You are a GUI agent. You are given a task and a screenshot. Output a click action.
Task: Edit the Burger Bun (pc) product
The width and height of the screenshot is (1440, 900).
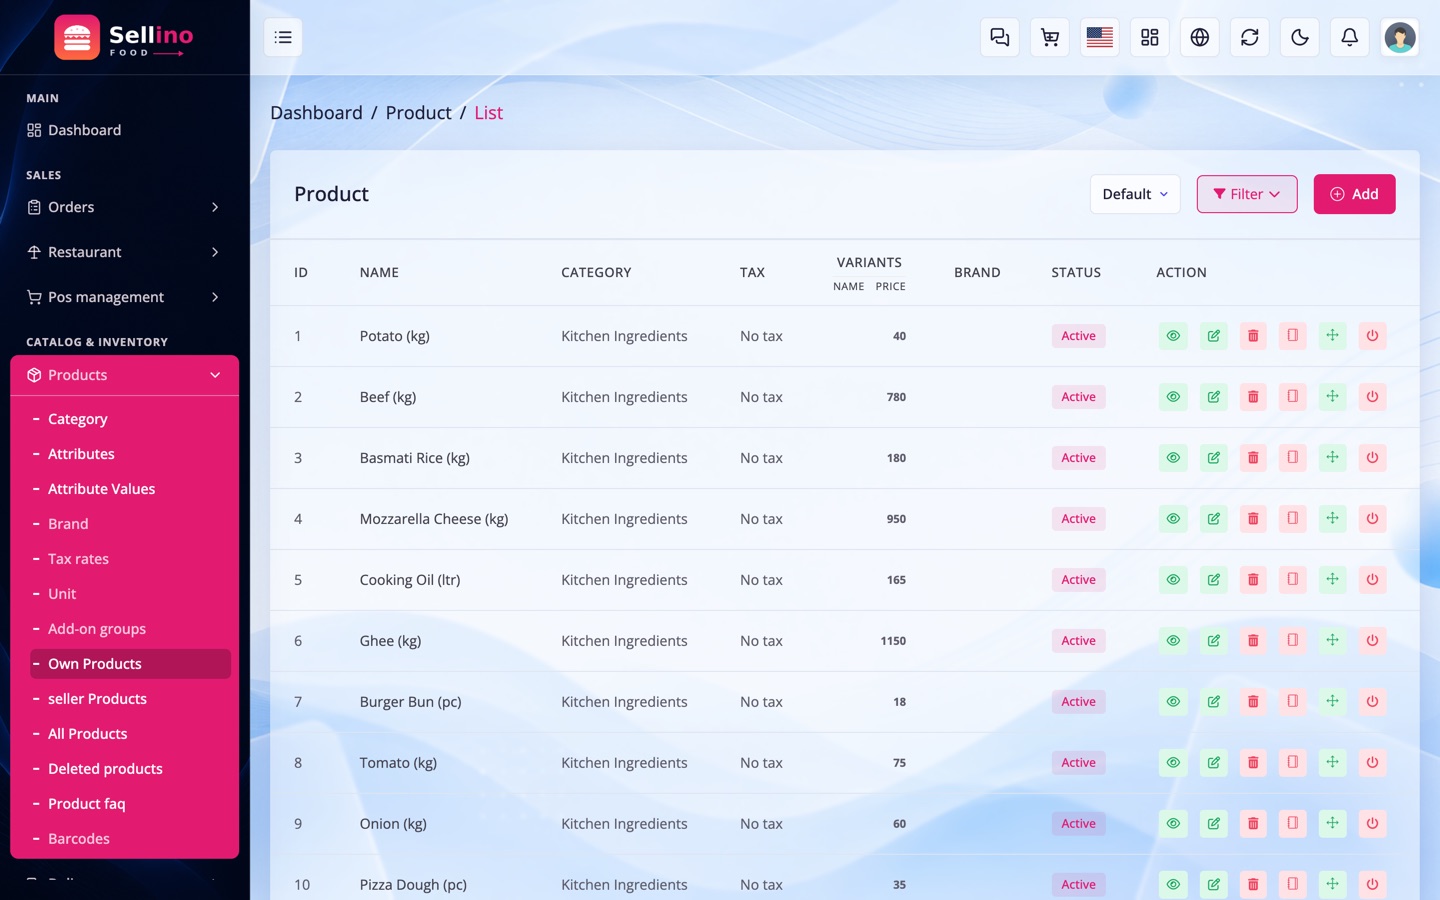(1213, 702)
